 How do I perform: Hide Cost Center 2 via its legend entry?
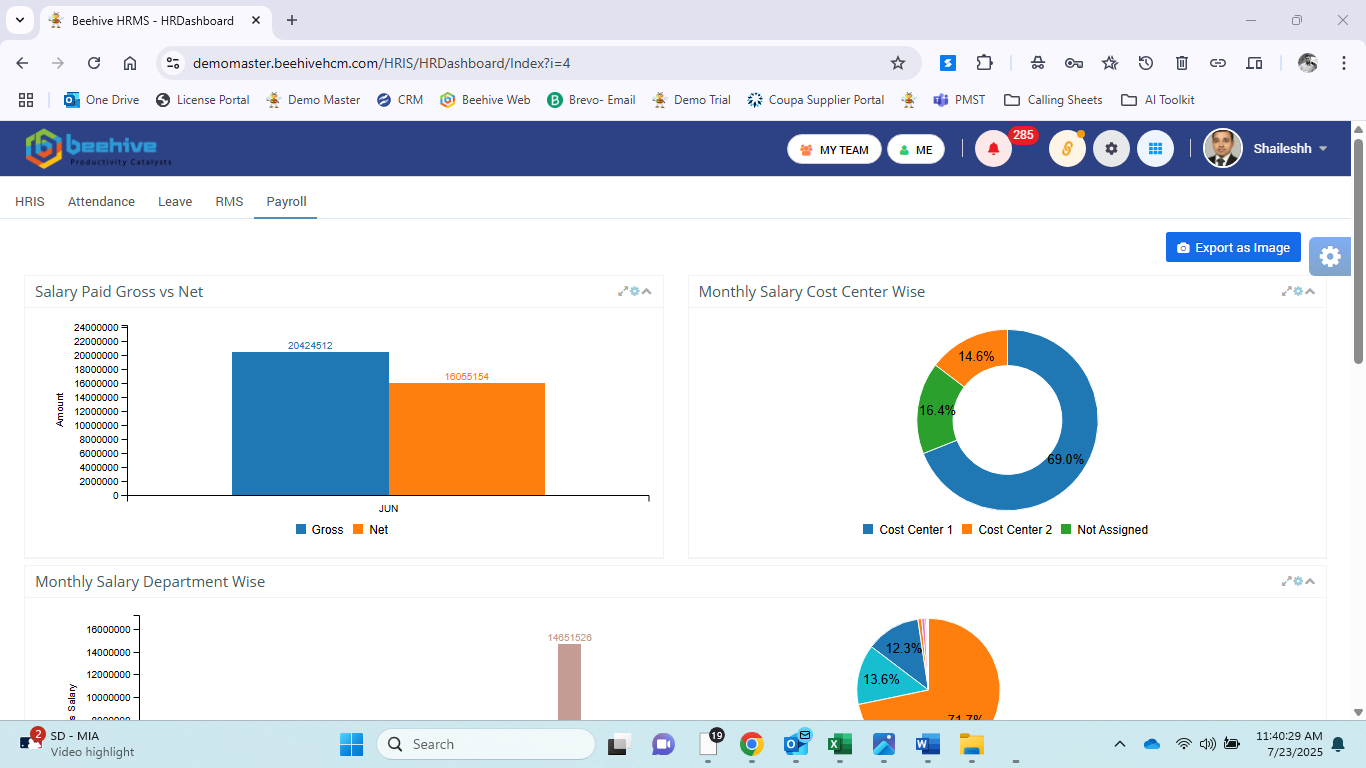[1011, 529]
